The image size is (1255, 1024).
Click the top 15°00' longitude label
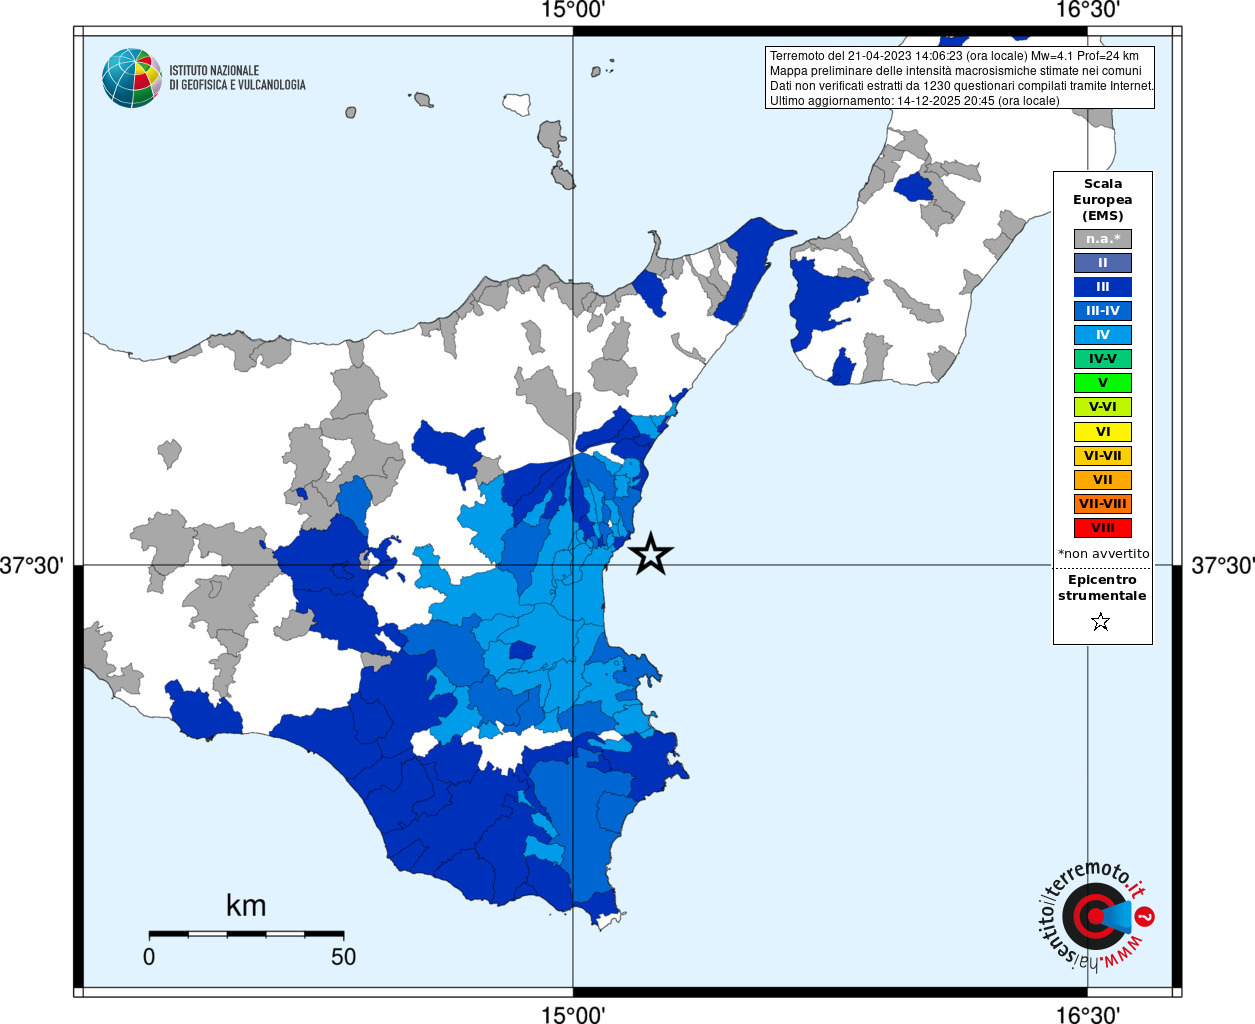(x=573, y=10)
